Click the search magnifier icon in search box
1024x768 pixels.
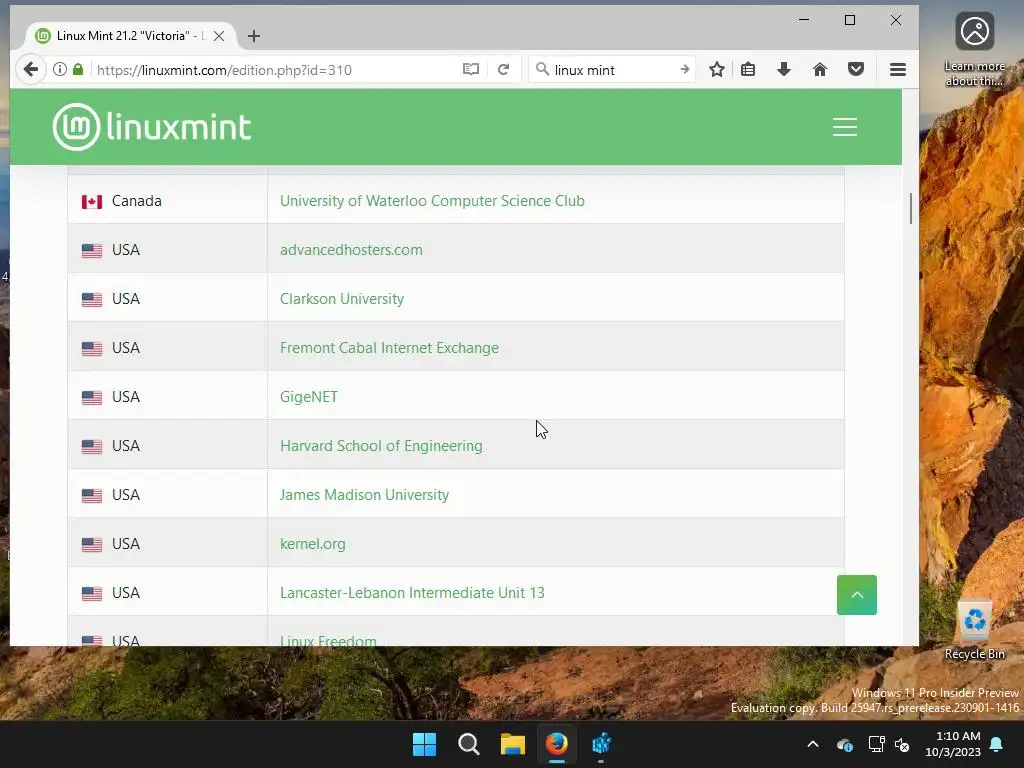542,69
